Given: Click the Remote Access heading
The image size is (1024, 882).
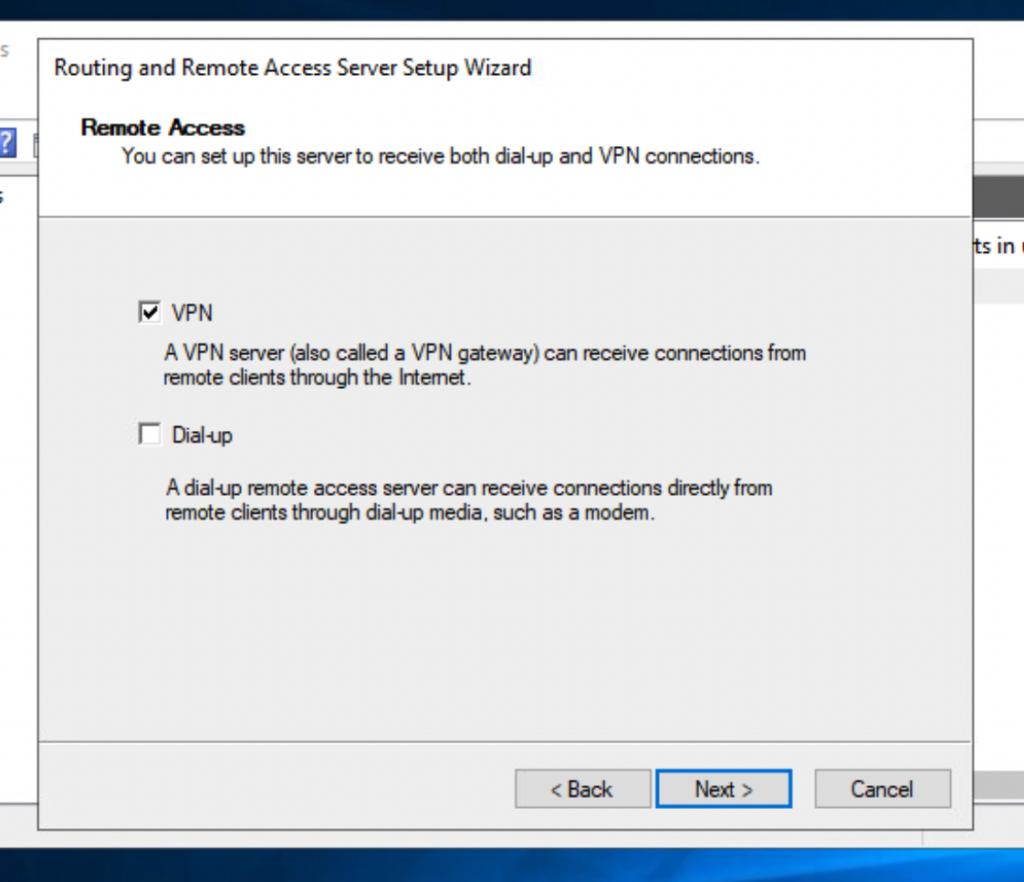Looking at the screenshot, I should coord(162,128).
